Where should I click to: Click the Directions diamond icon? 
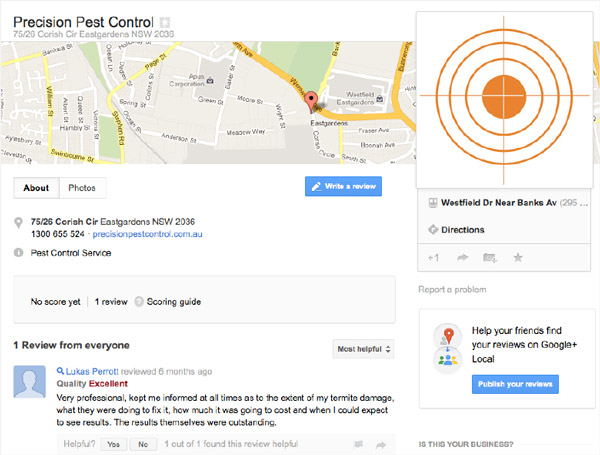pos(433,230)
